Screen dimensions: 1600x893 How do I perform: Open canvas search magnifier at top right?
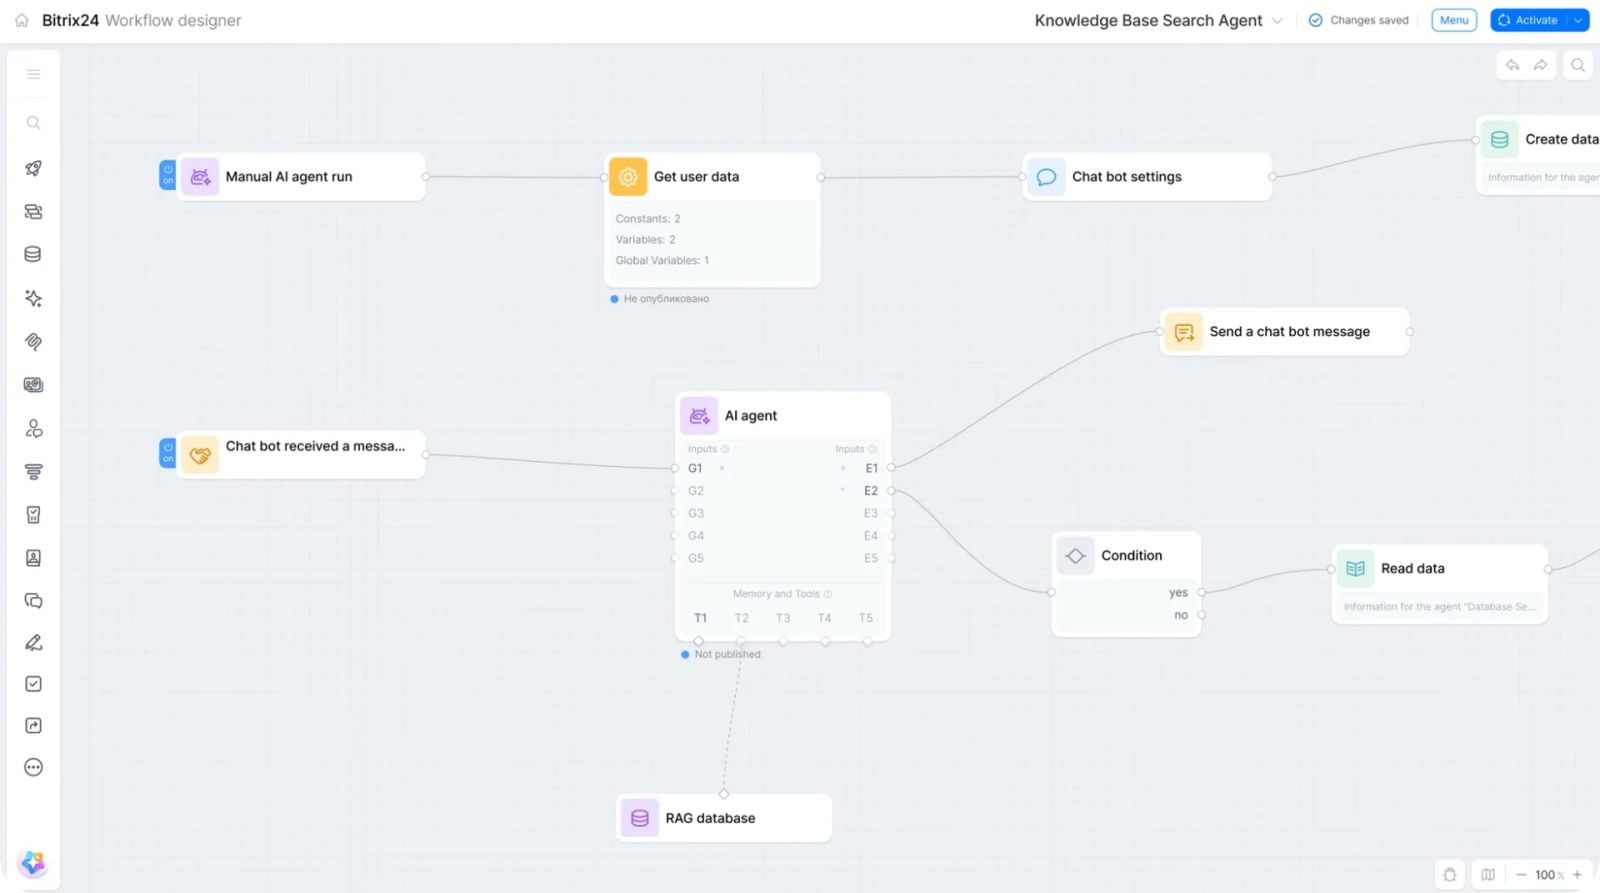click(x=1578, y=65)
